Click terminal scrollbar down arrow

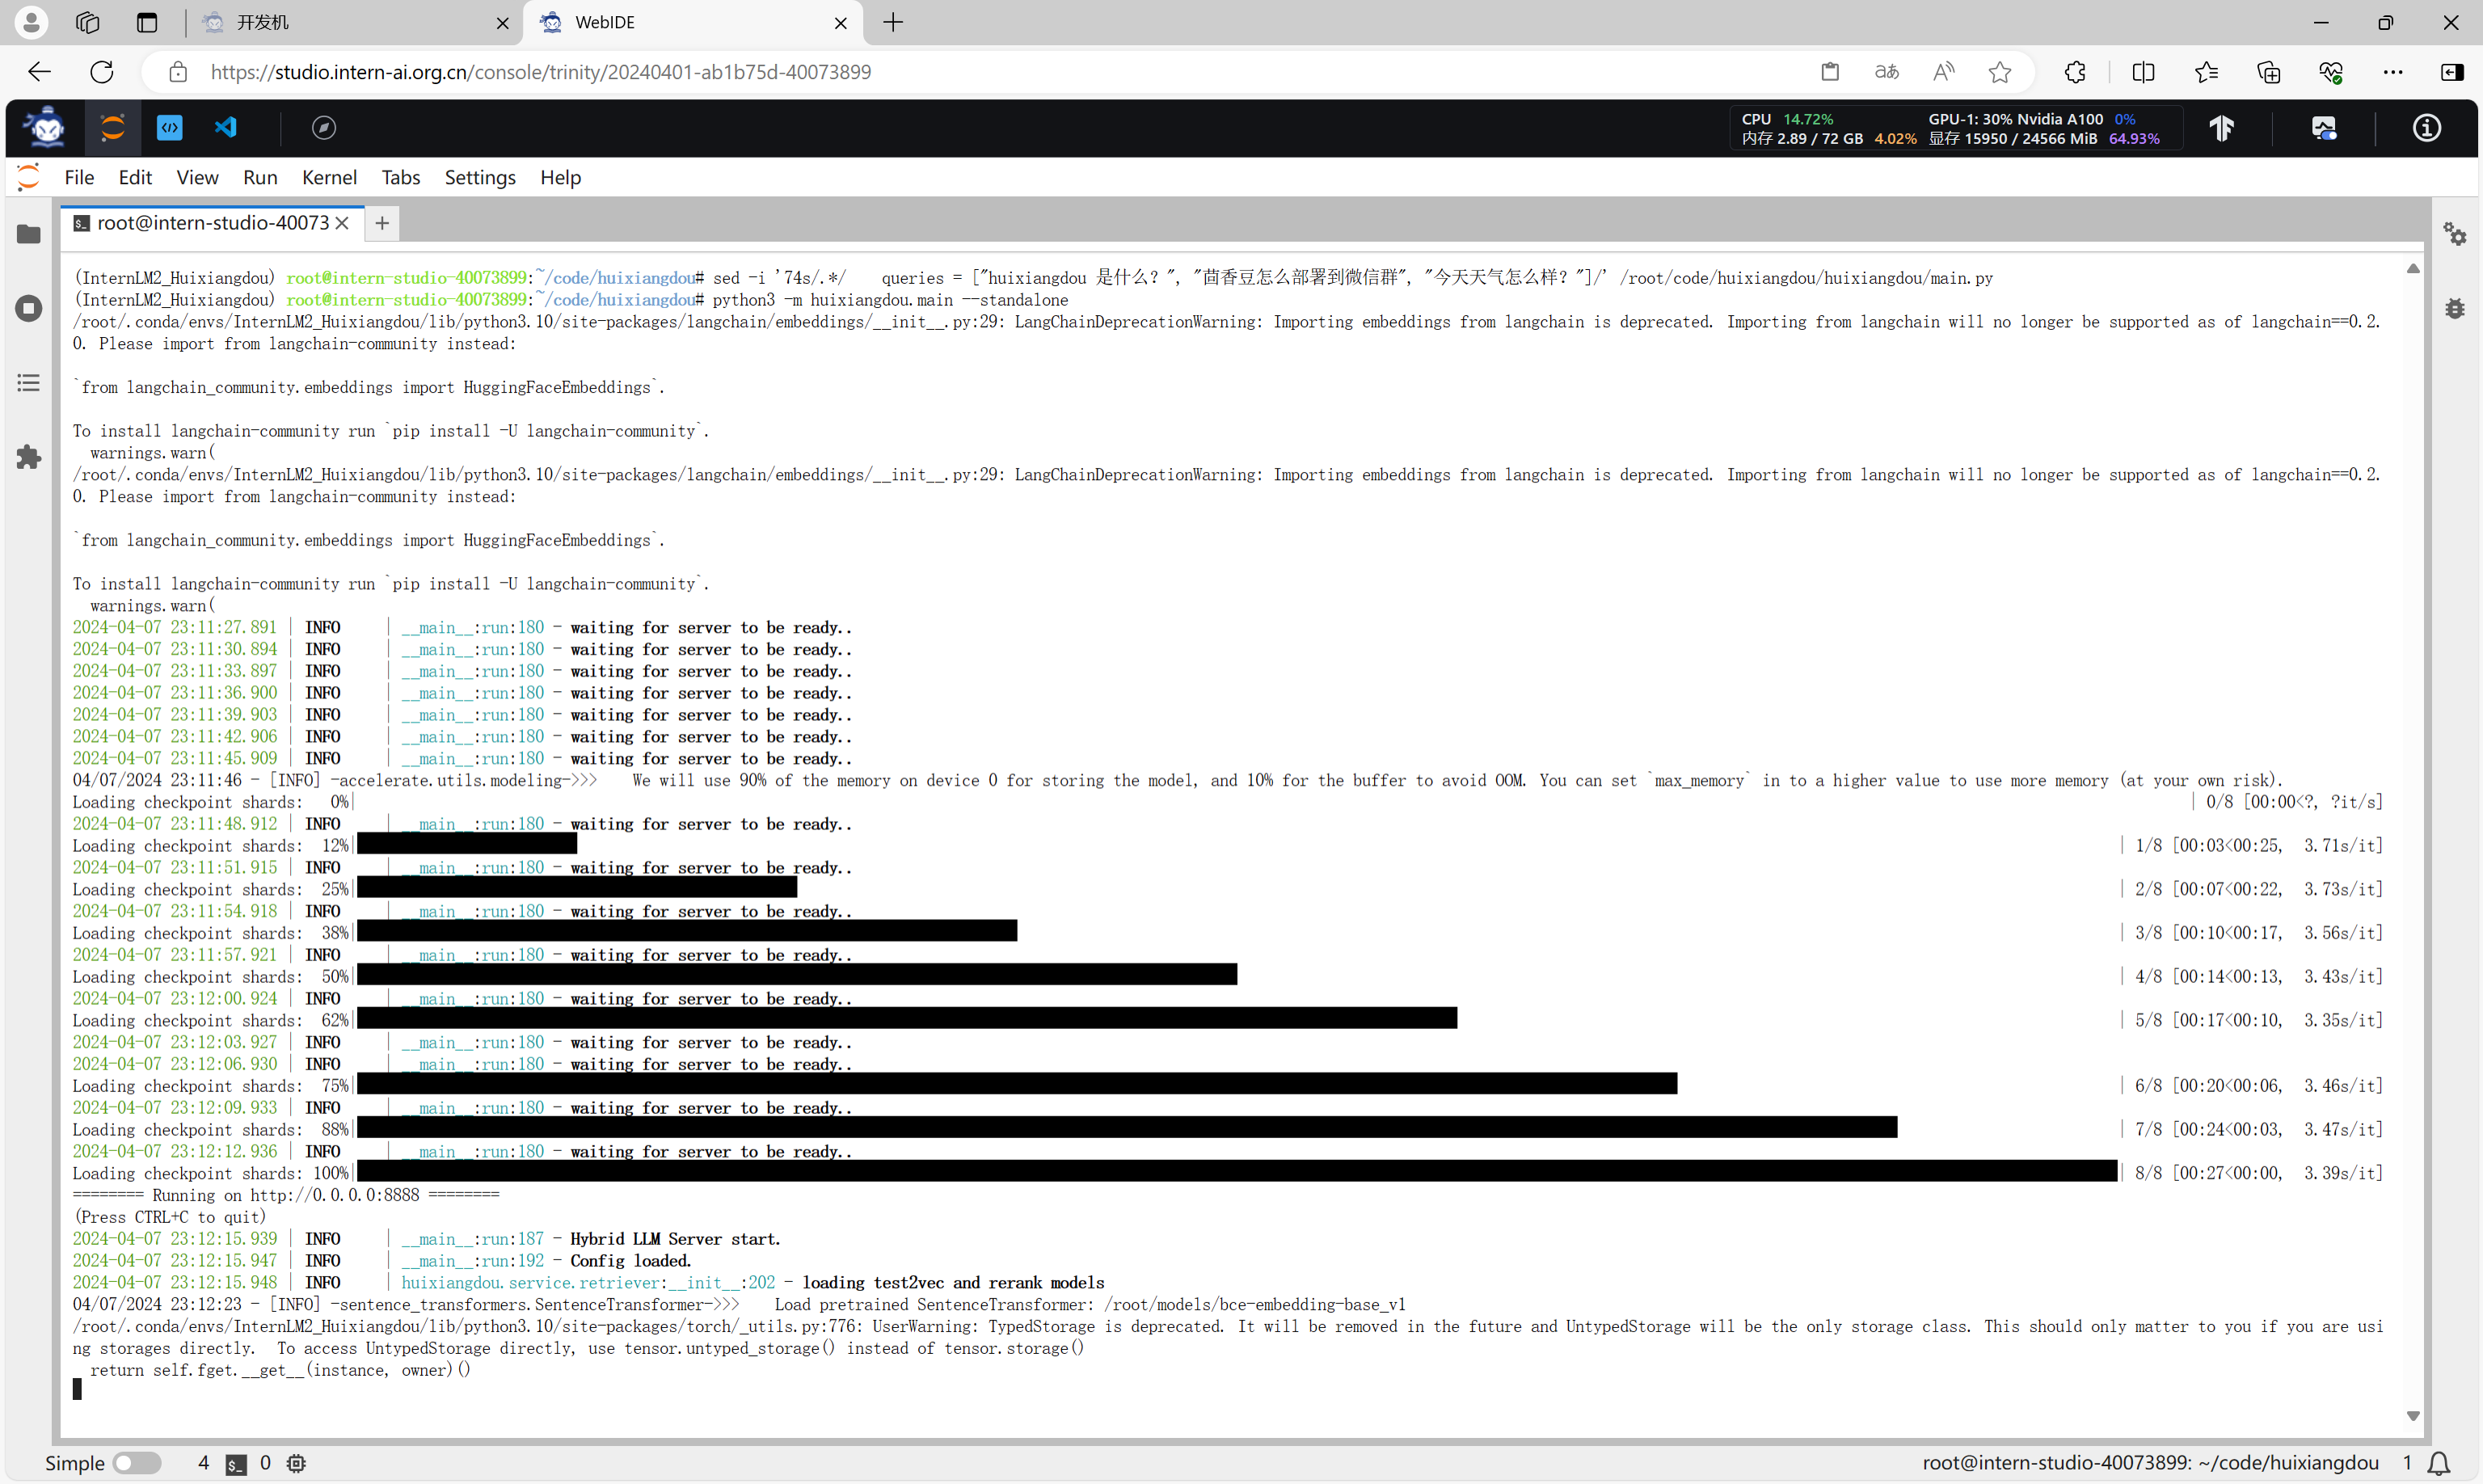2412,1416
